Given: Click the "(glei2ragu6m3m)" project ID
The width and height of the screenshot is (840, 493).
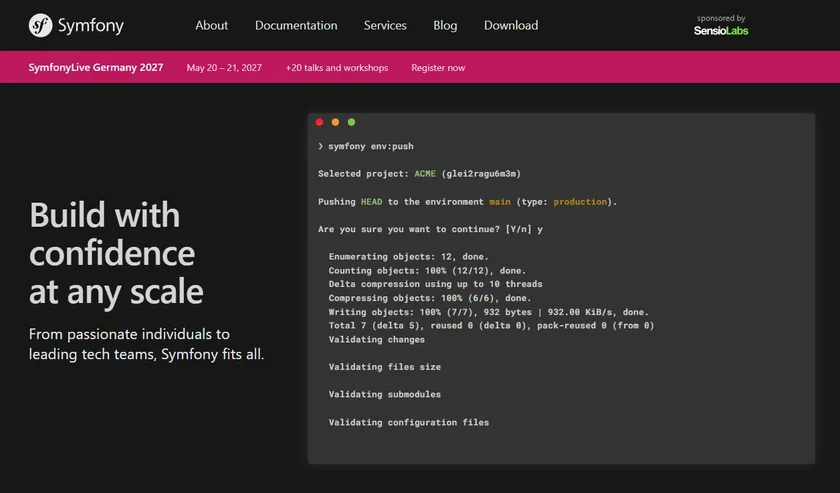Looking at the screenshot, I should click(481, 174).
